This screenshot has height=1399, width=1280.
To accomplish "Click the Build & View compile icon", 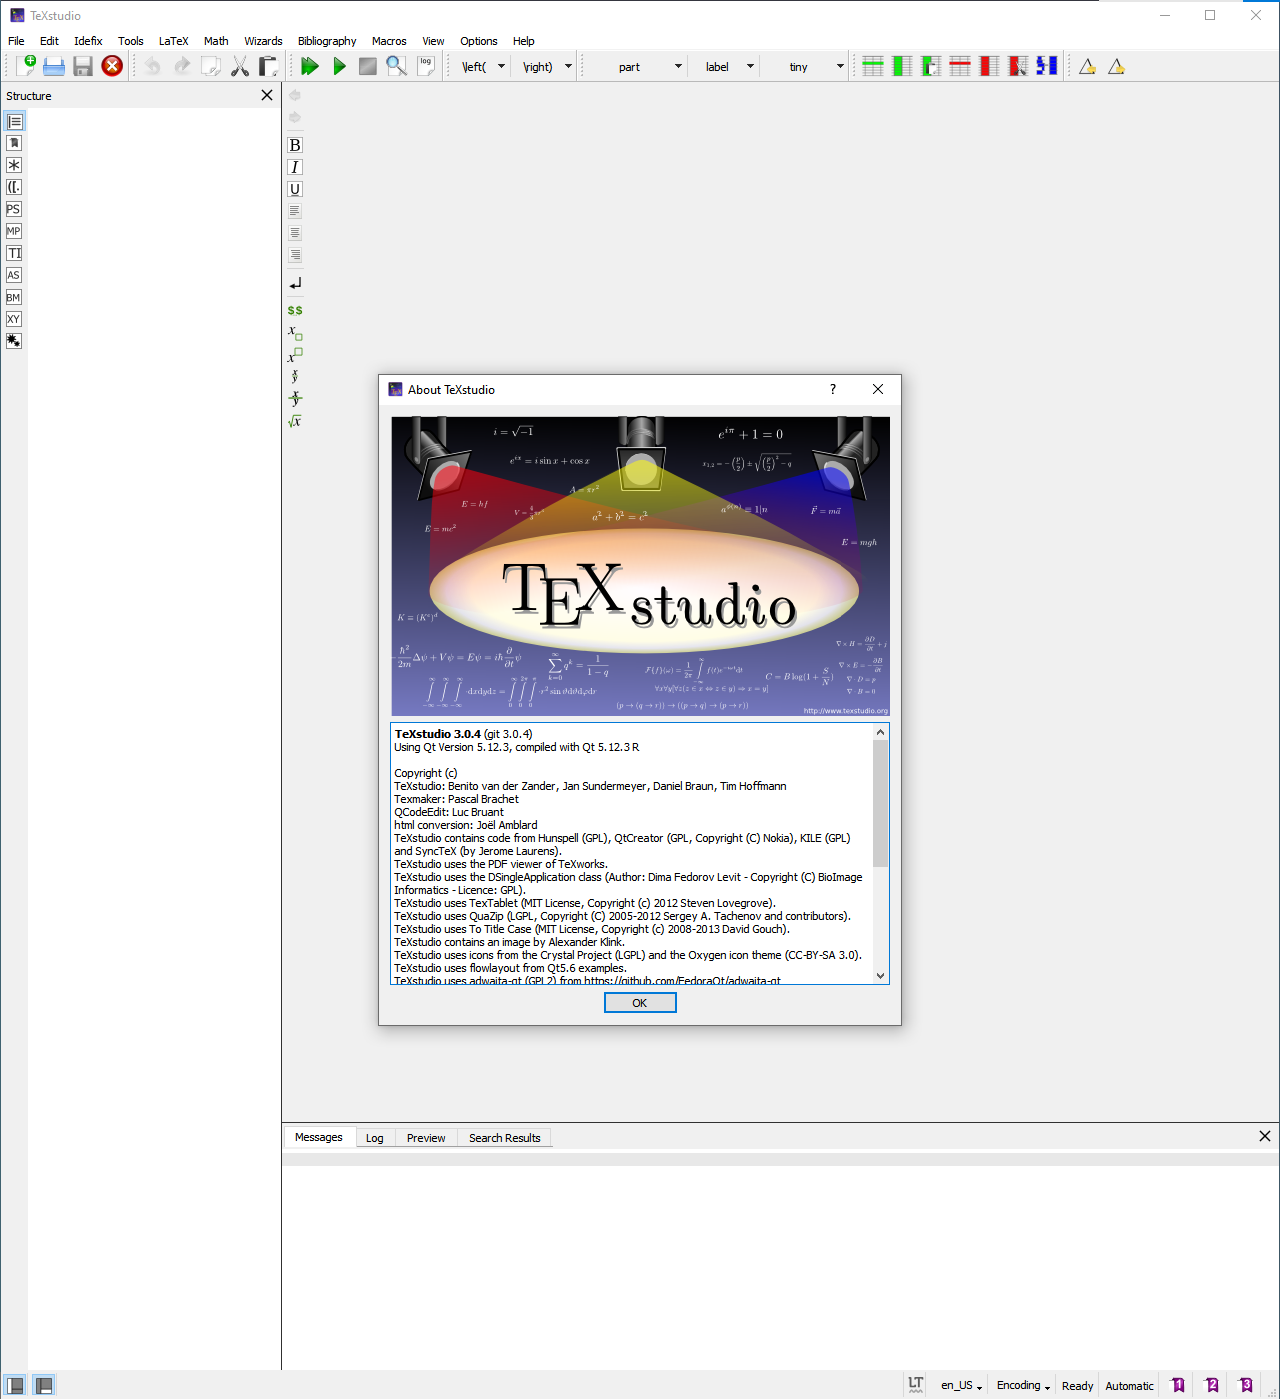I will pos(310,65).
